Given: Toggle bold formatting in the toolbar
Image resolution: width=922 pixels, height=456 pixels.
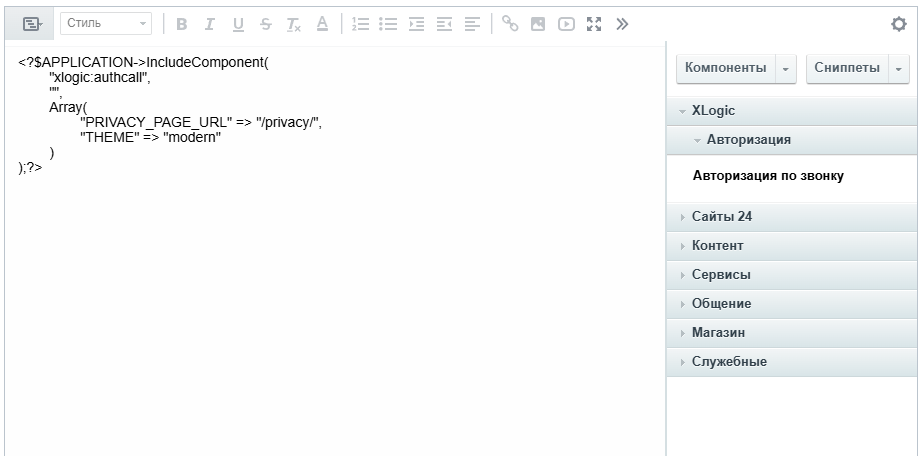Looking at the screenshot, I should pyautogui.click(x=182, y=23).
